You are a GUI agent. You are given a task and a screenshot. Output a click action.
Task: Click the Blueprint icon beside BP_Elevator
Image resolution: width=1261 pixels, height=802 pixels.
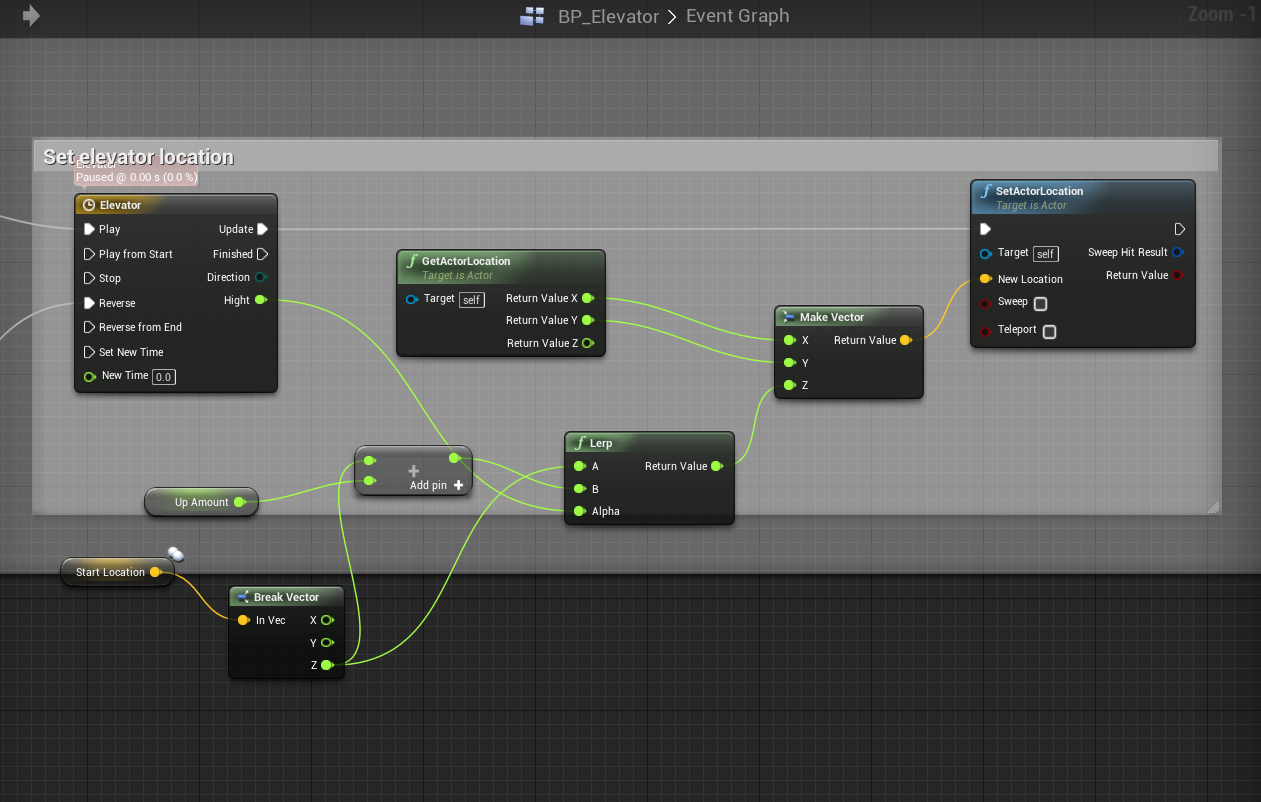click(532, 16)
